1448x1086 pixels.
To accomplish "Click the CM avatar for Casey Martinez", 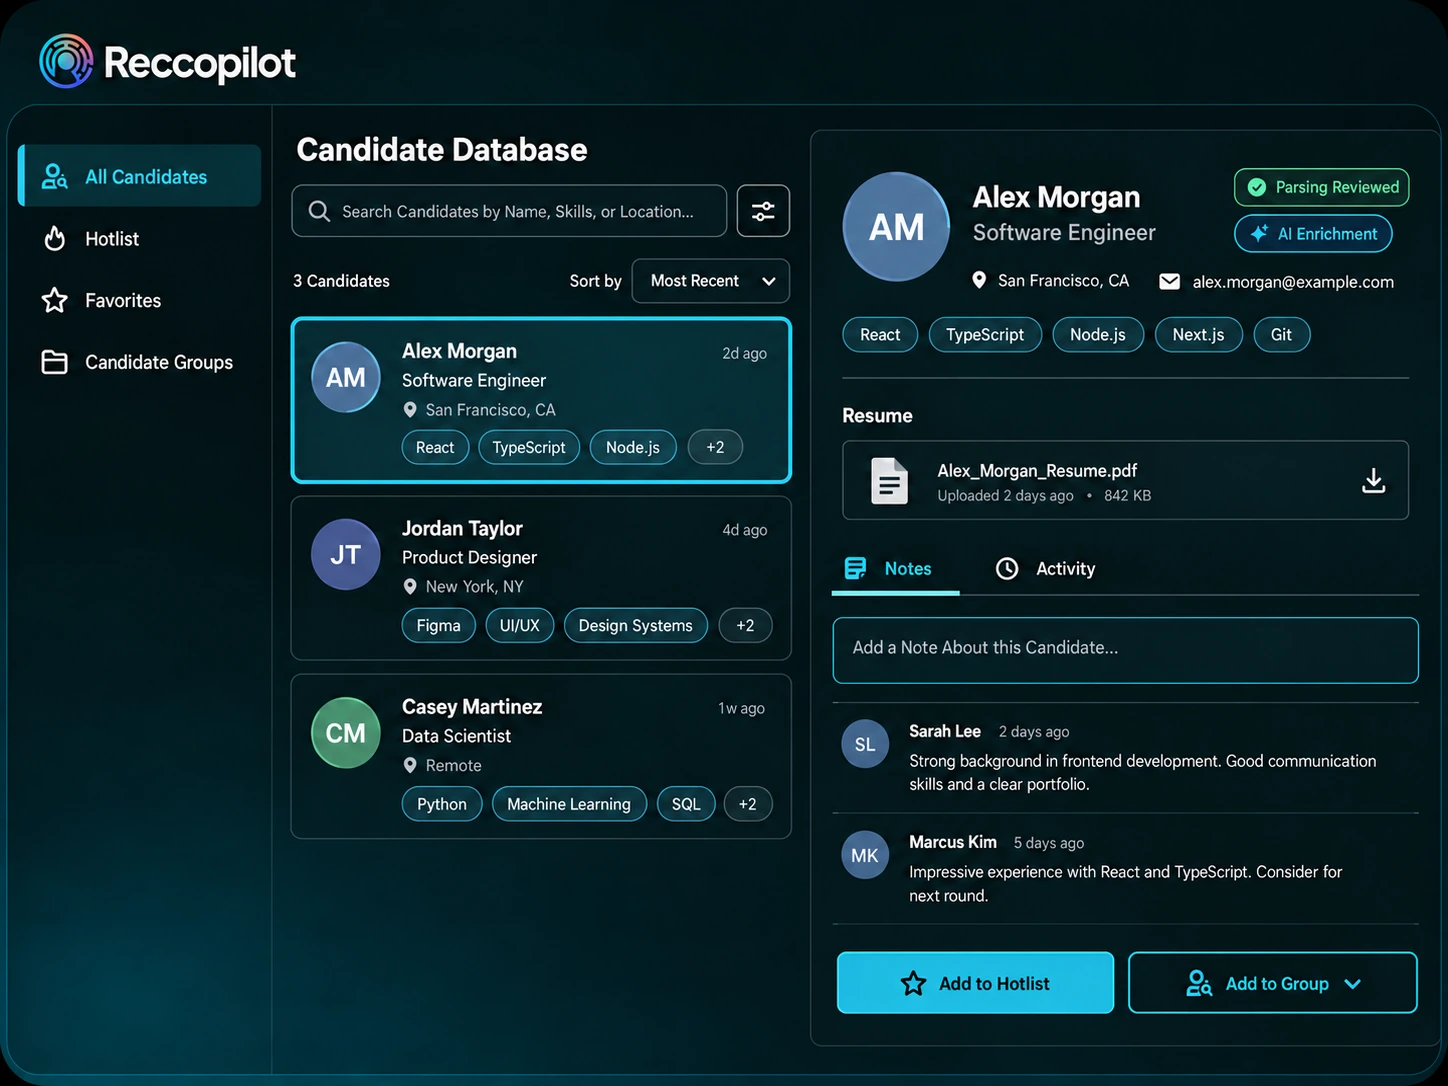I will pos(346,733).
